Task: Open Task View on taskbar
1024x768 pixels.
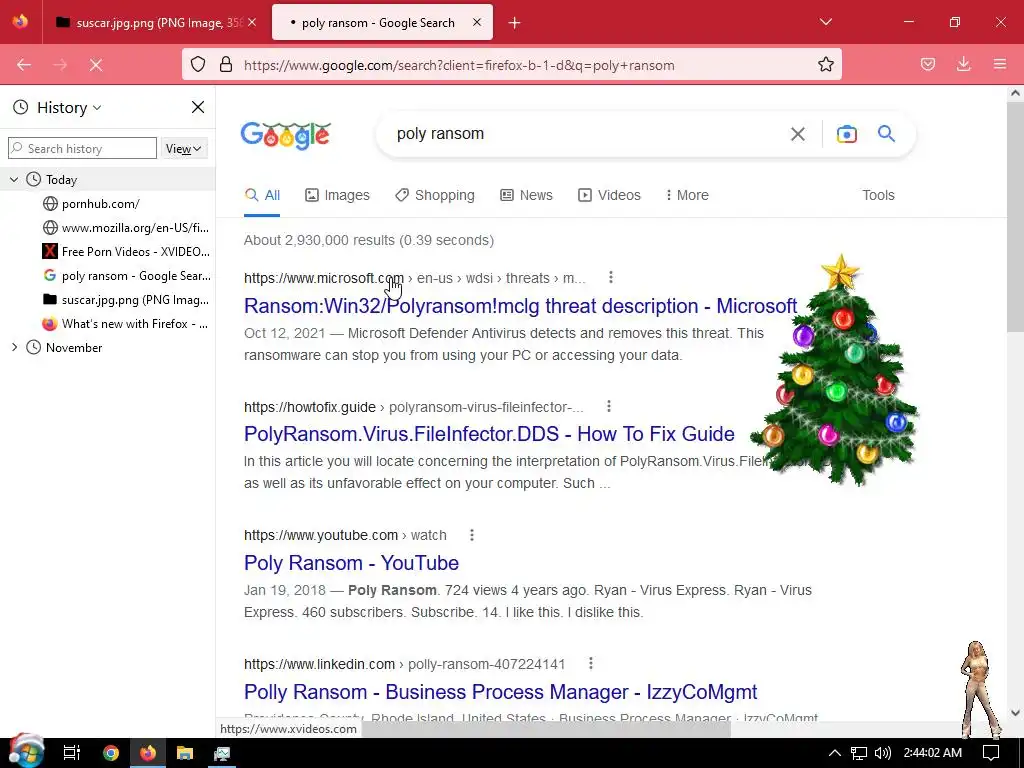Action: (71, 753)
